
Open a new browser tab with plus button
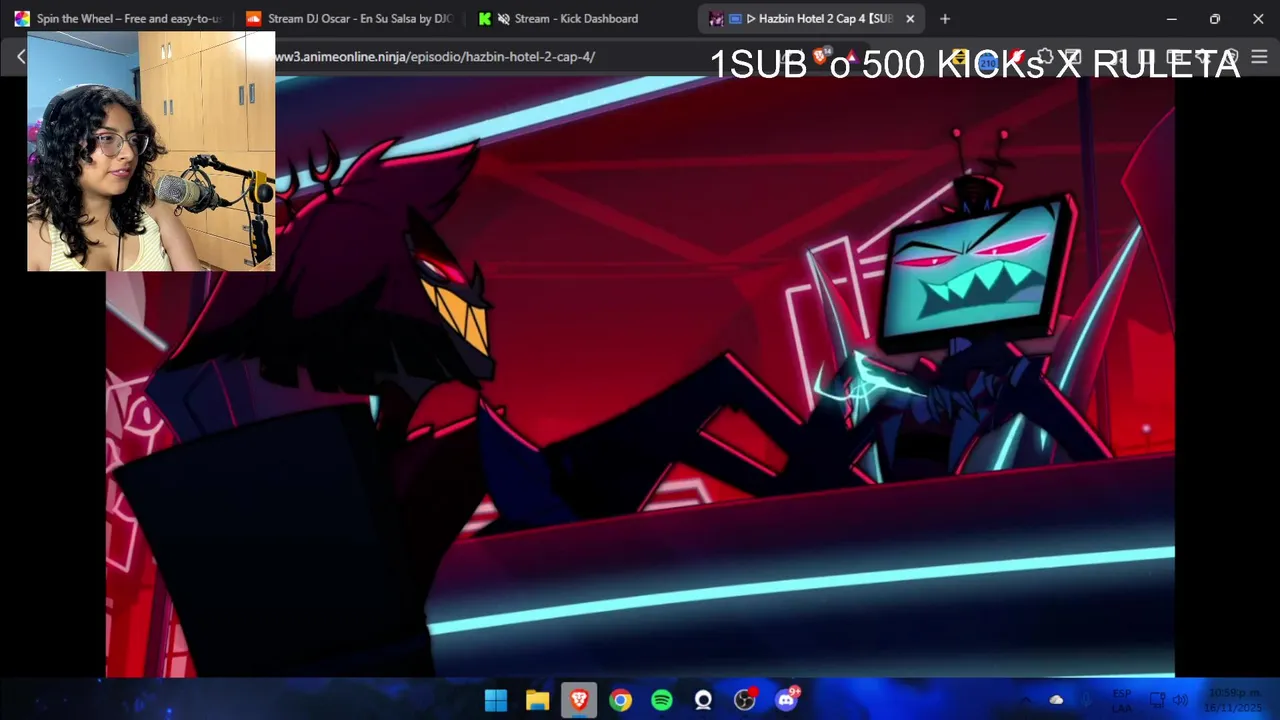tap(945, 18)
